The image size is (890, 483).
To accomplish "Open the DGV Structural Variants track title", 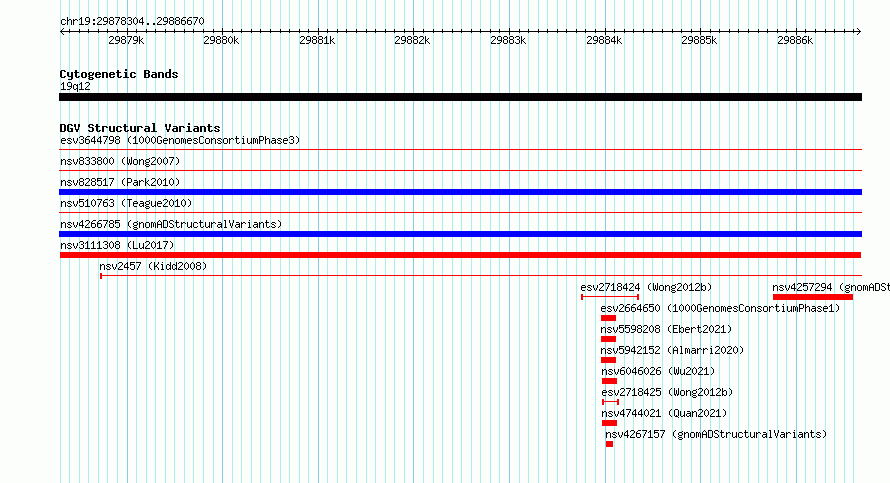I will [x=140, y=128].
